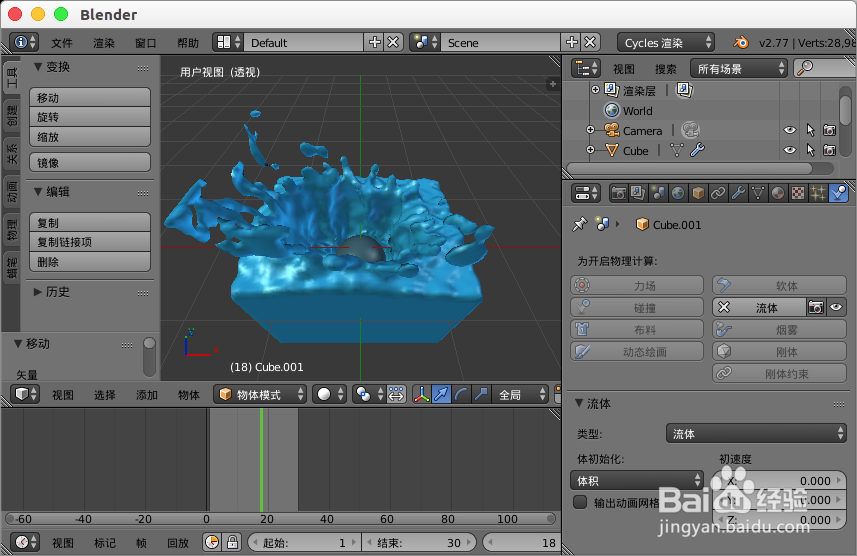Open the Scene properties tab
Viewport: 857px width, 556px height.
(658, 193)
